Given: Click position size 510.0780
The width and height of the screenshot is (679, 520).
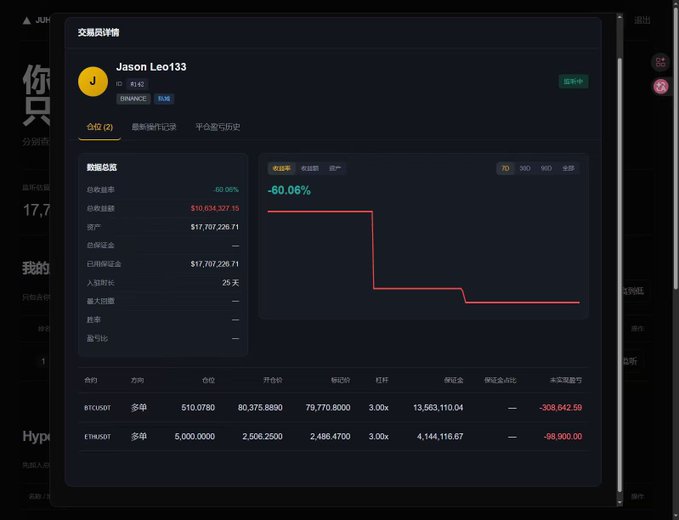Looking at the screenshot, I should 198,407.
